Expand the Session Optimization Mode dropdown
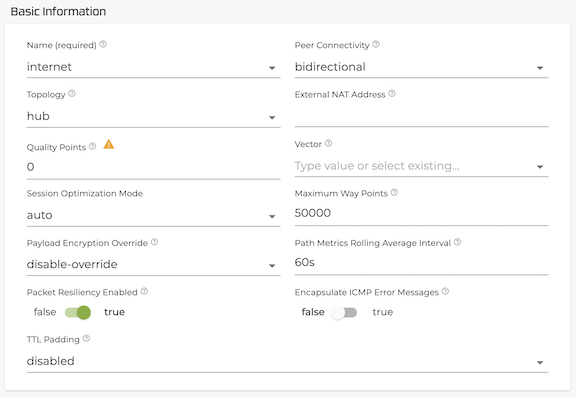Viewport: 576px width, 397px height. coord(153,215)
